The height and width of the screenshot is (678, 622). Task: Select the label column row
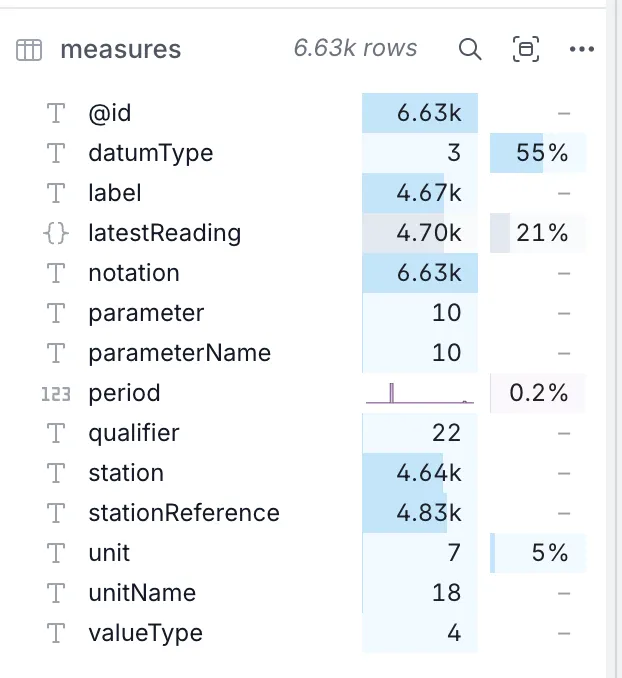tap(115, 193)
